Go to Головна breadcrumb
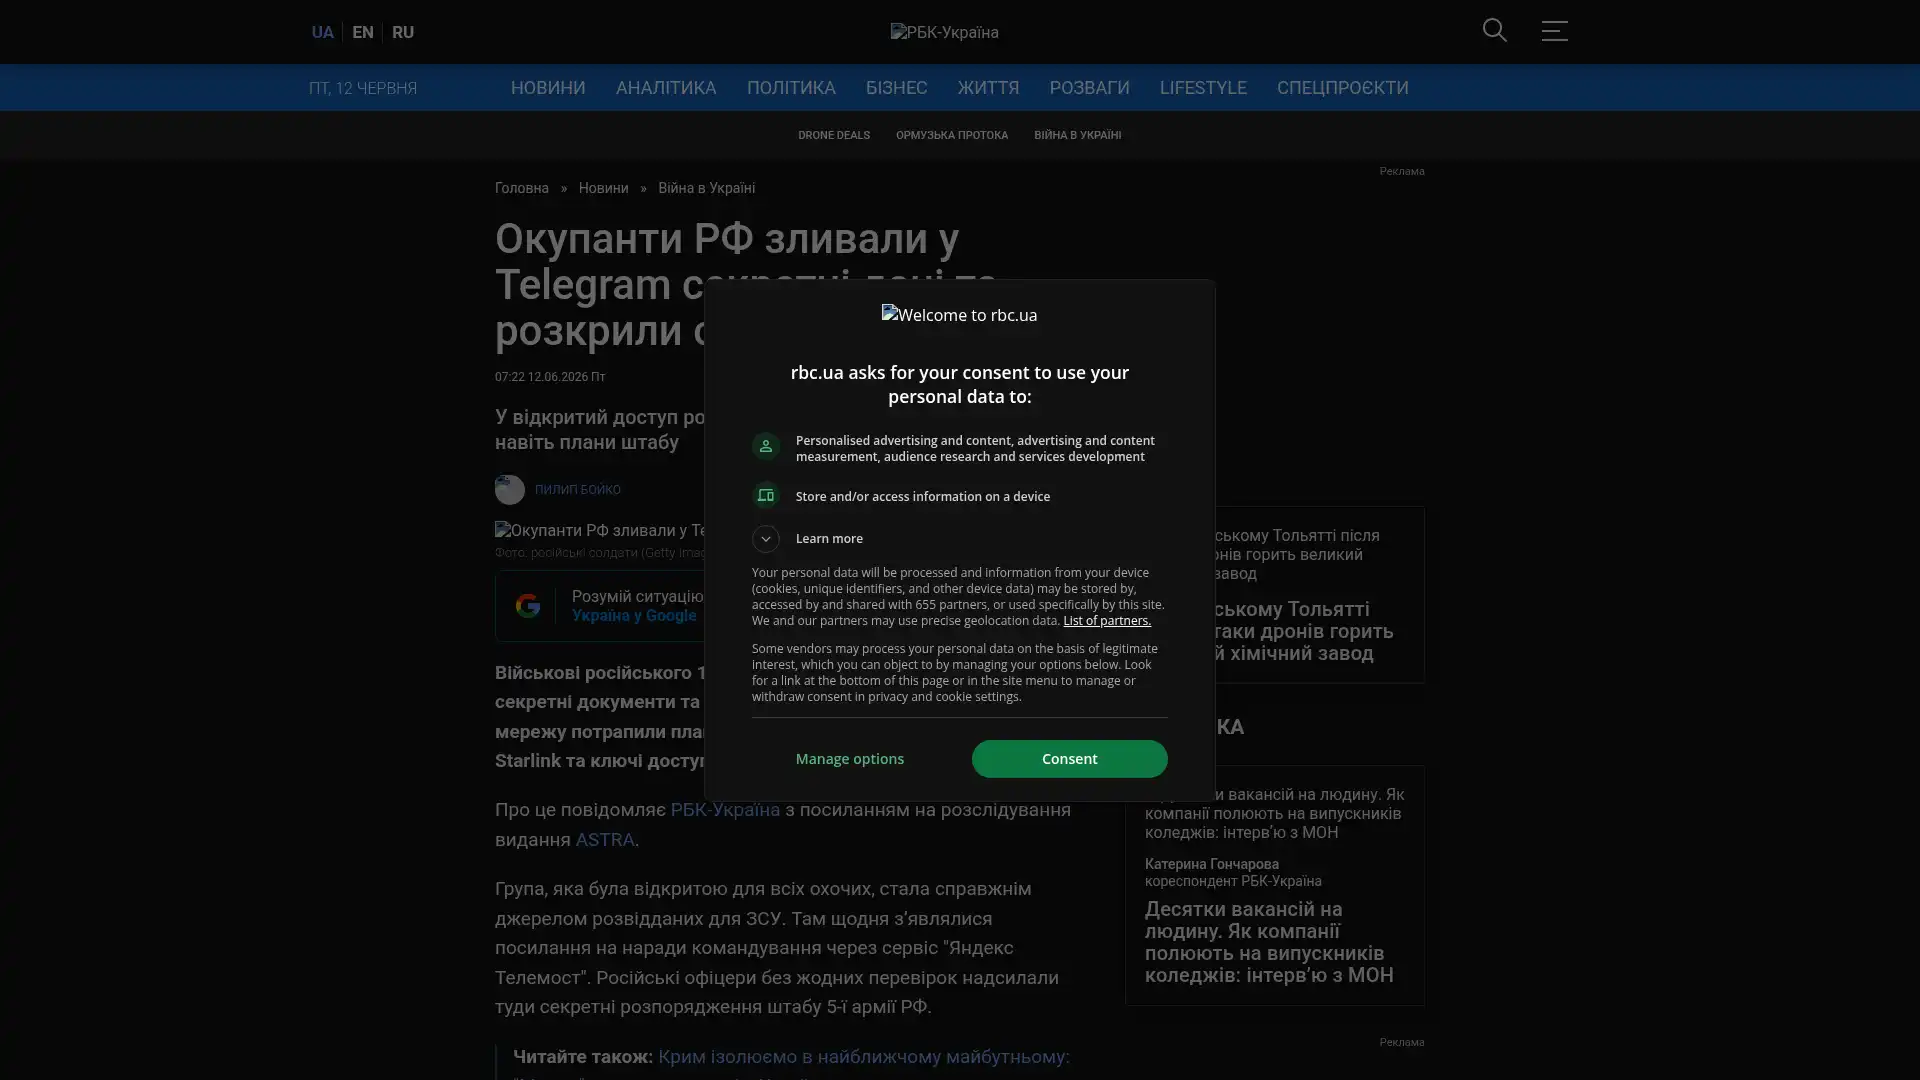Image resolution: width=1920 pixels, height=1080 pixels. [521, 188]
